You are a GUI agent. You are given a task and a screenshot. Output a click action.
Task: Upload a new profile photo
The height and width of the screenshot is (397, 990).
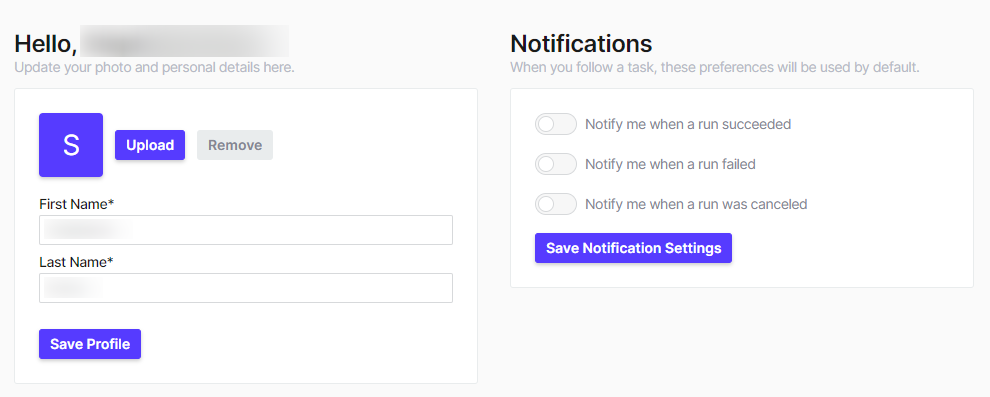tap(150, 145)
